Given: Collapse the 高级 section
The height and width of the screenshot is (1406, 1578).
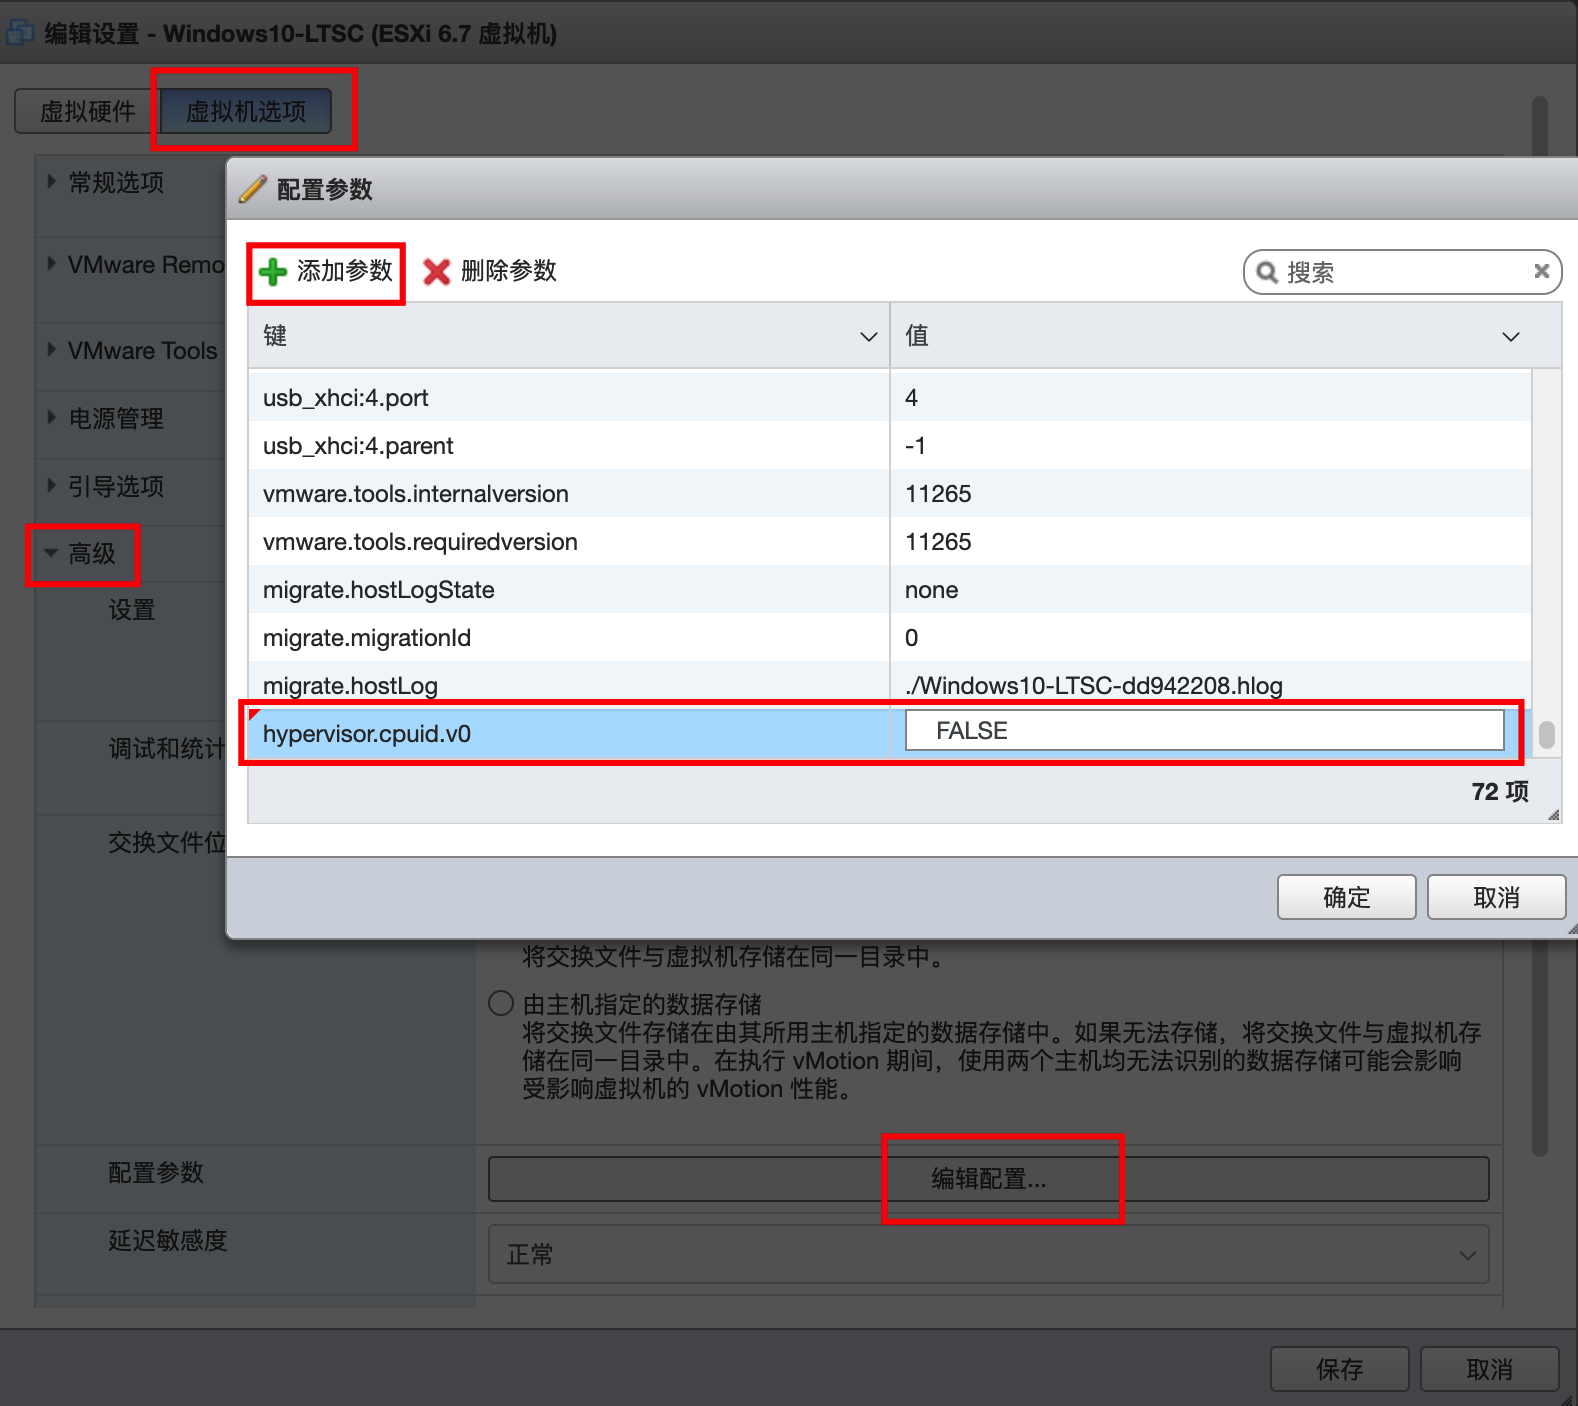Looking at the screenshot, I should pyautogui.click(x=51, y=553).
